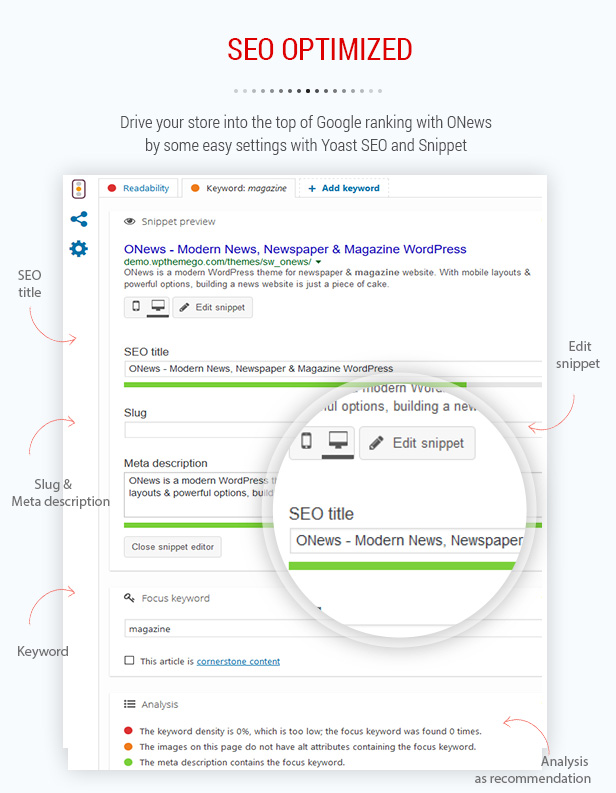Image resolution: width=616 pixels, height=793 pixels.
Task: Switch to small desktop preview toggle
Action: point(157,307)
